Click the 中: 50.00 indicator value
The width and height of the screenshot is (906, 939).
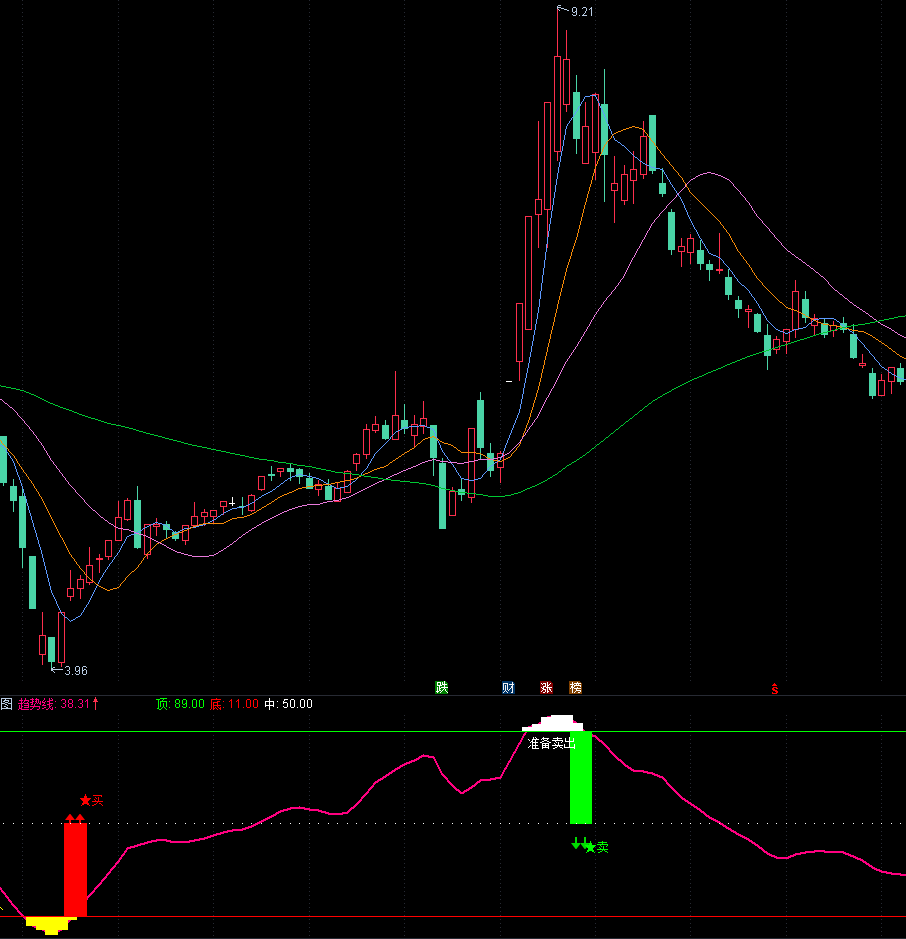[x=288, y=704]
